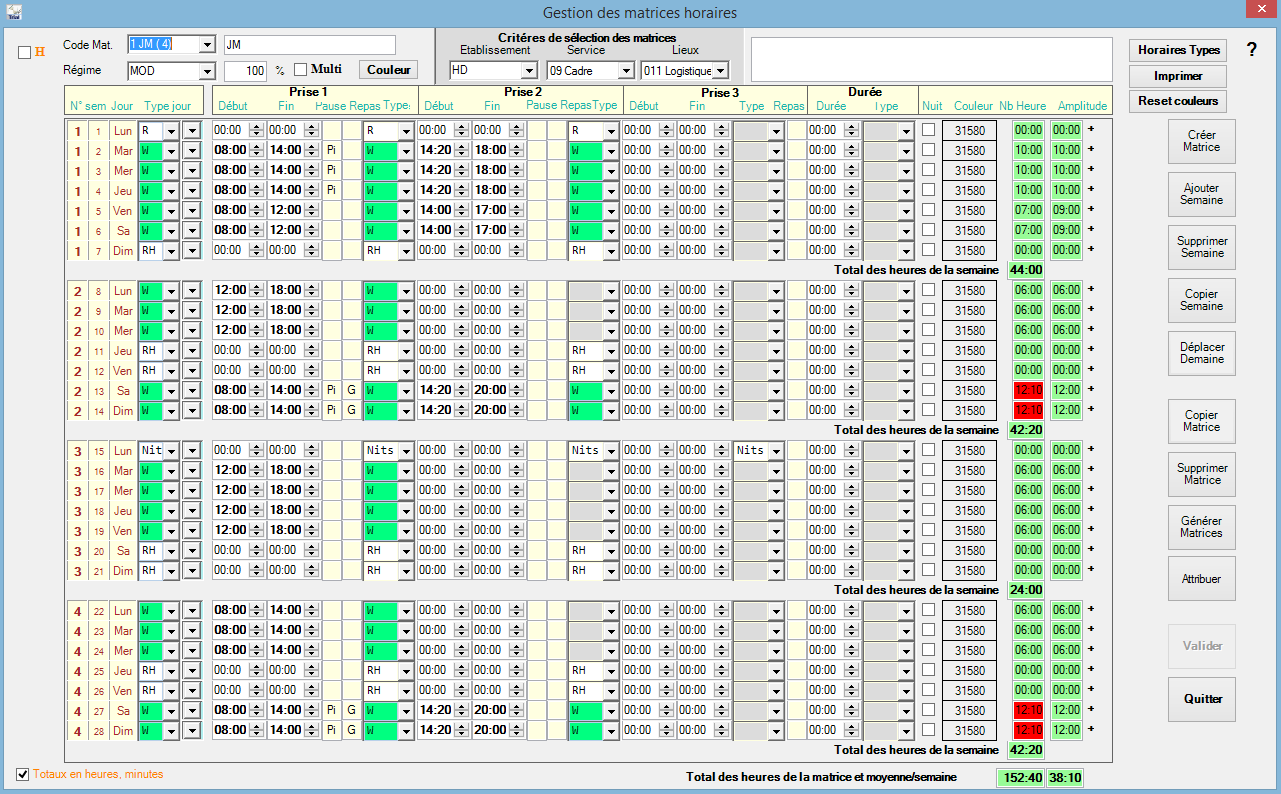Image resolution: width=1281 pixels, height=794 pixels.
Task: Click the Horaires Types button
Action: click(x=1177, y=50)
